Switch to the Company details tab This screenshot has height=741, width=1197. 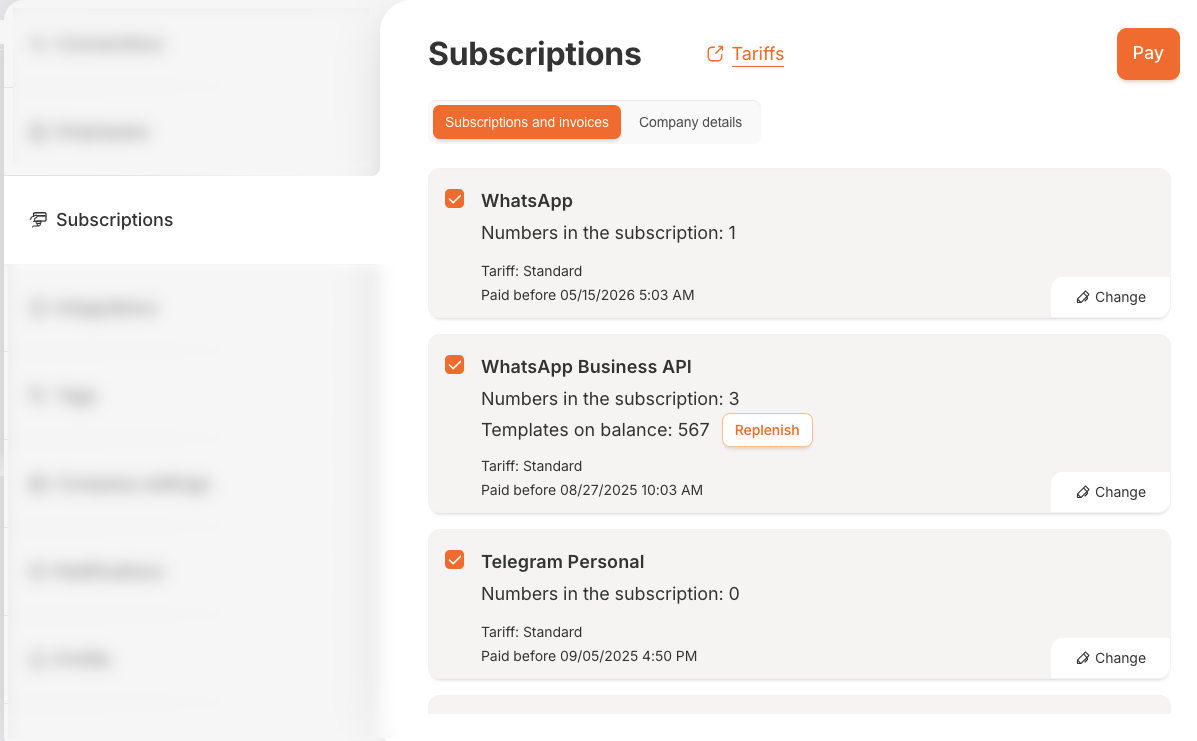coord(690,122)
